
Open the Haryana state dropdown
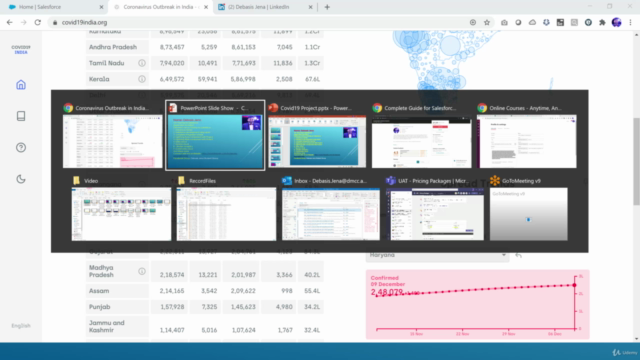[437, 255]
